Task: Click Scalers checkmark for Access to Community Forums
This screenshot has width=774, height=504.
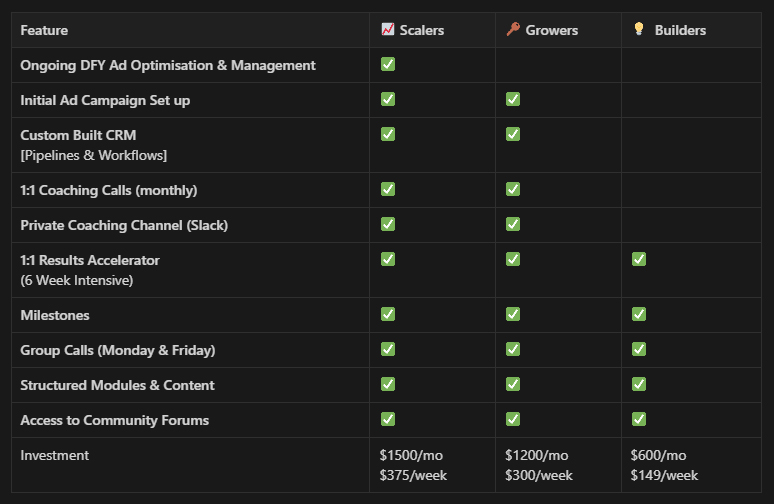Action: (x=388, y=419)
